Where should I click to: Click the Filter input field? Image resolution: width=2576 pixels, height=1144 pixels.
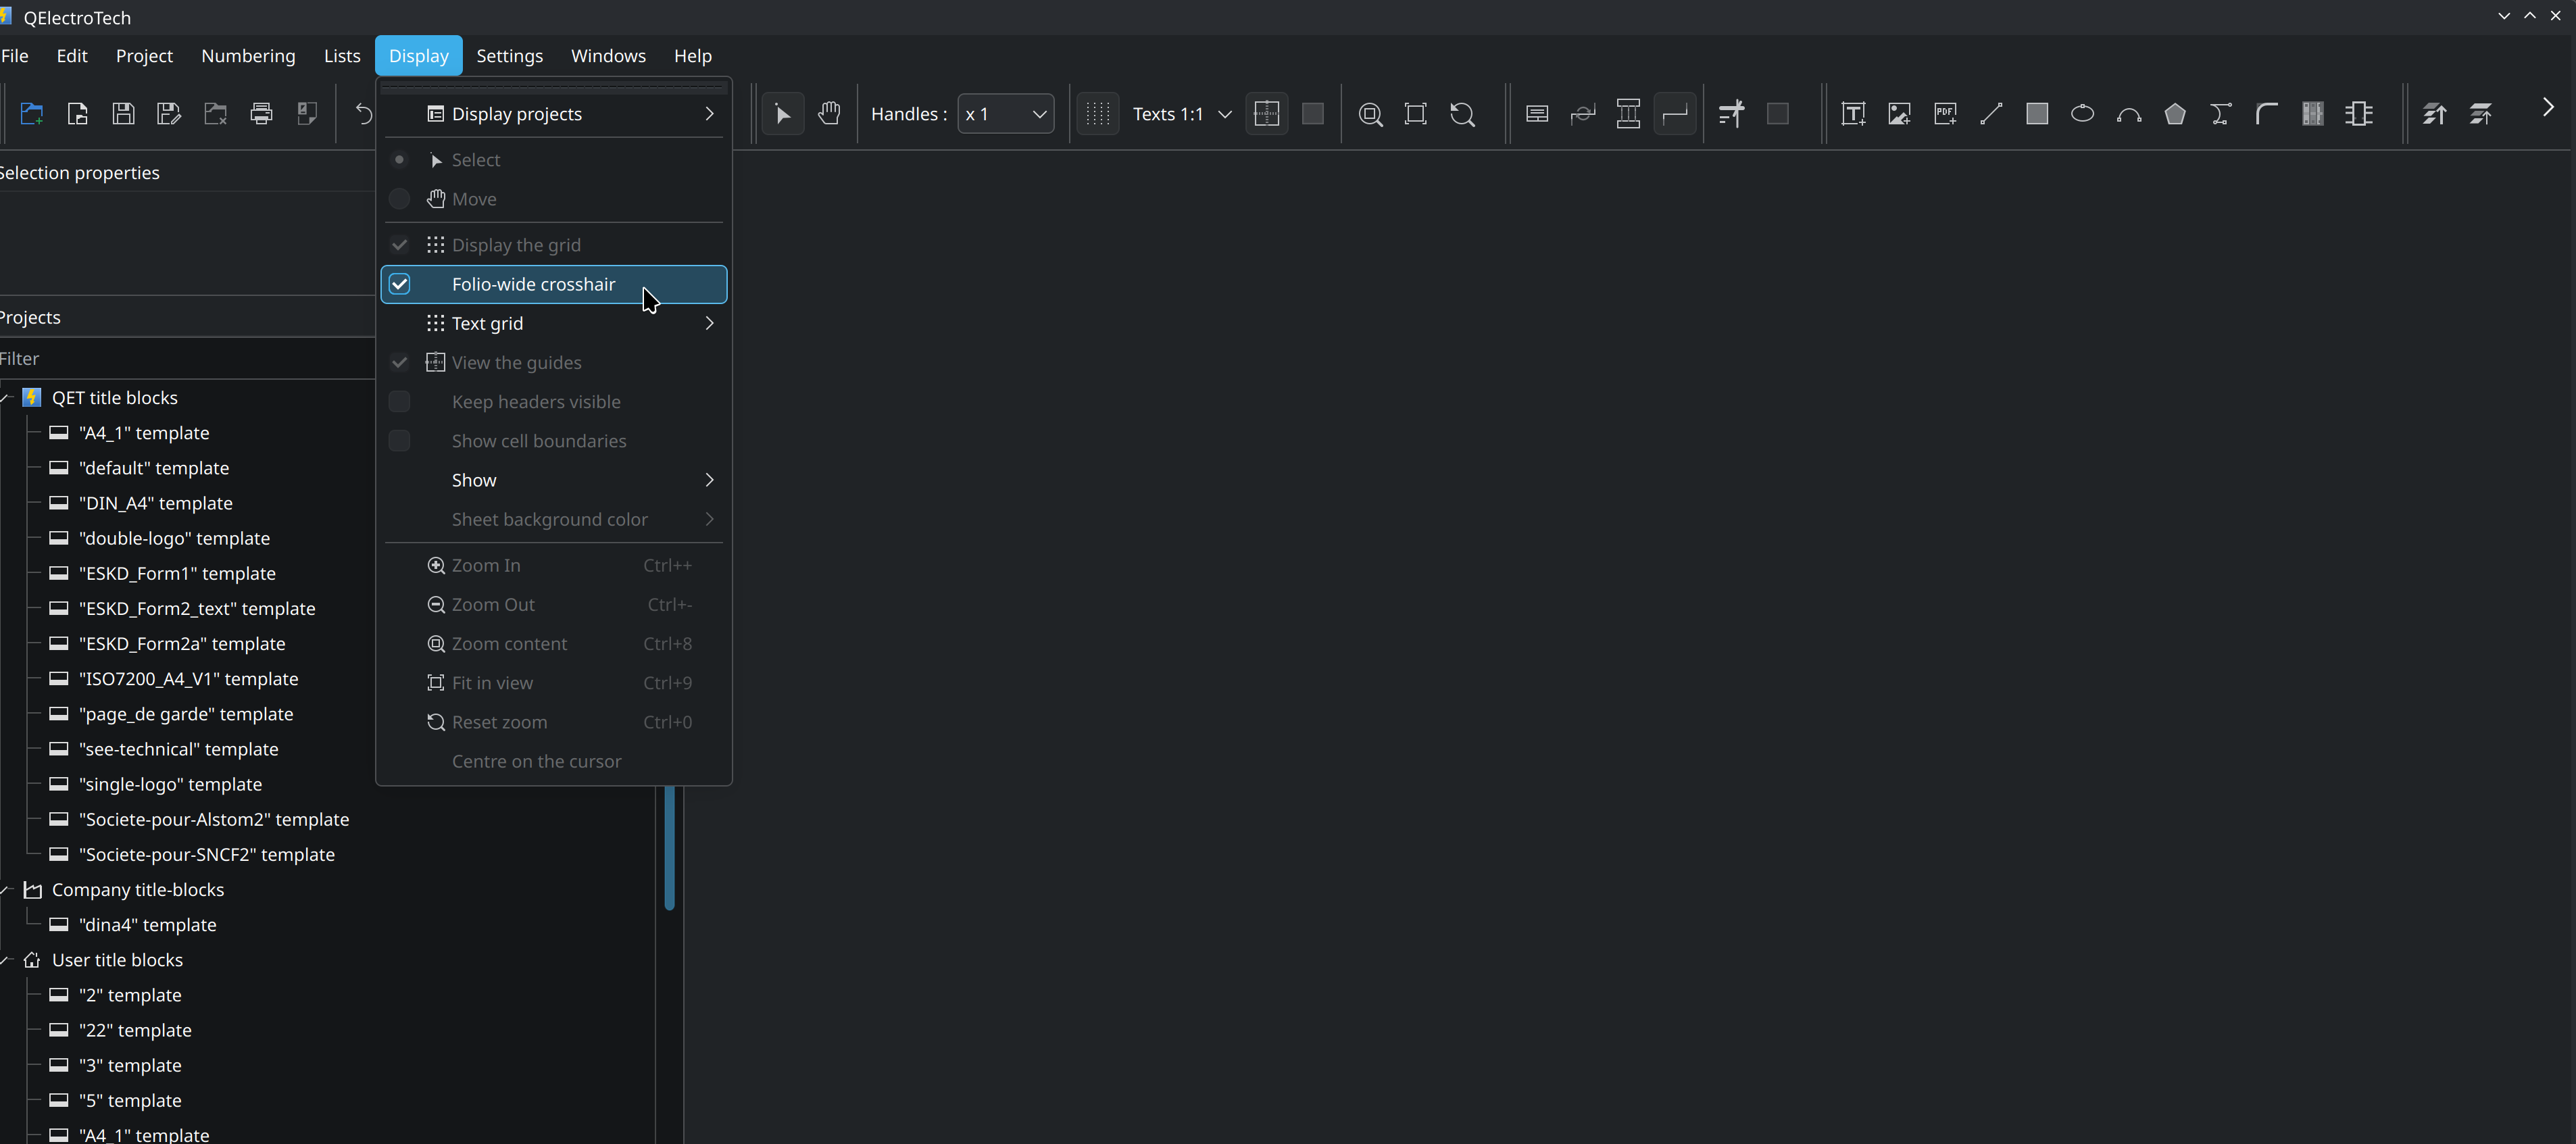[187, 358]
